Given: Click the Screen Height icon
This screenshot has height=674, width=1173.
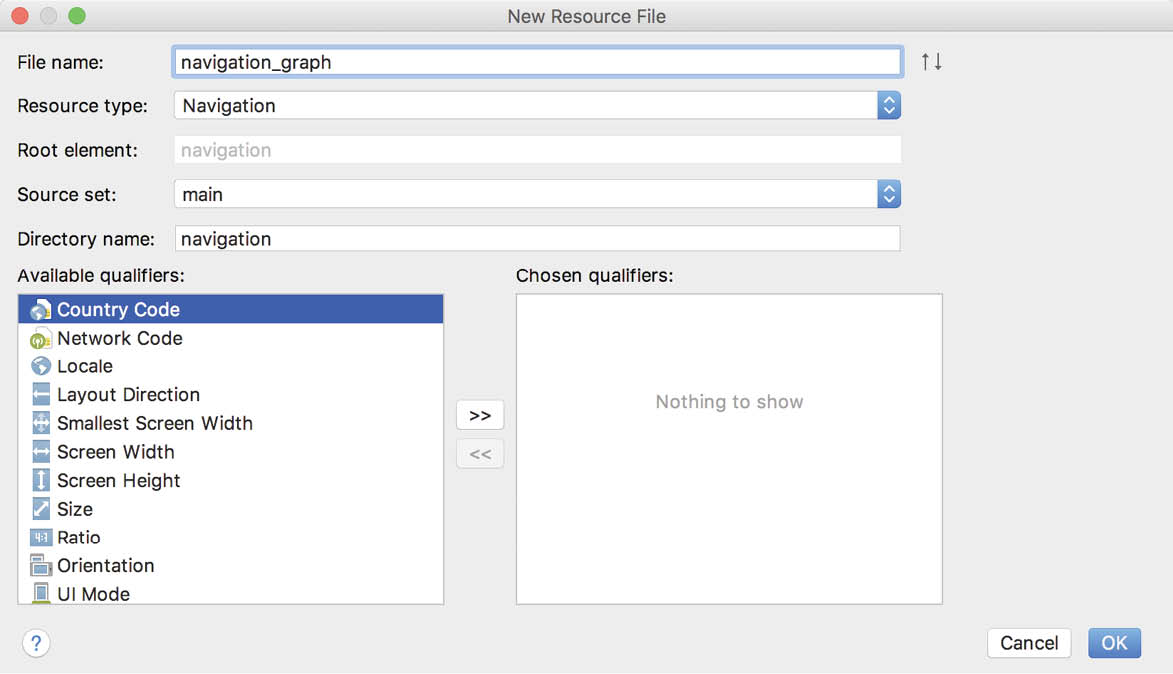Looking at the screenshot, I should coord(40,480).
